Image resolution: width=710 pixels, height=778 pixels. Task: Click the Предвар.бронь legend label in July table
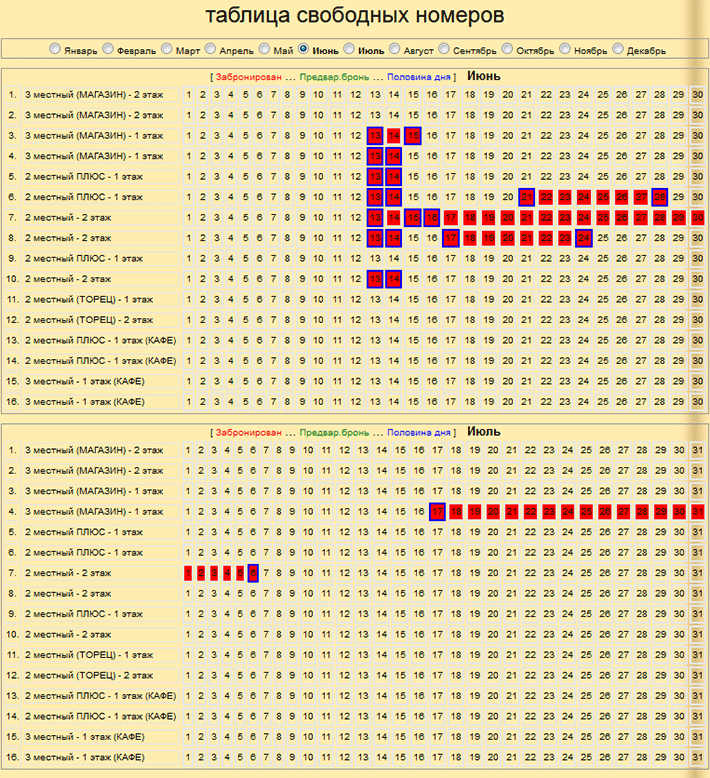click(x=334, y=433)
